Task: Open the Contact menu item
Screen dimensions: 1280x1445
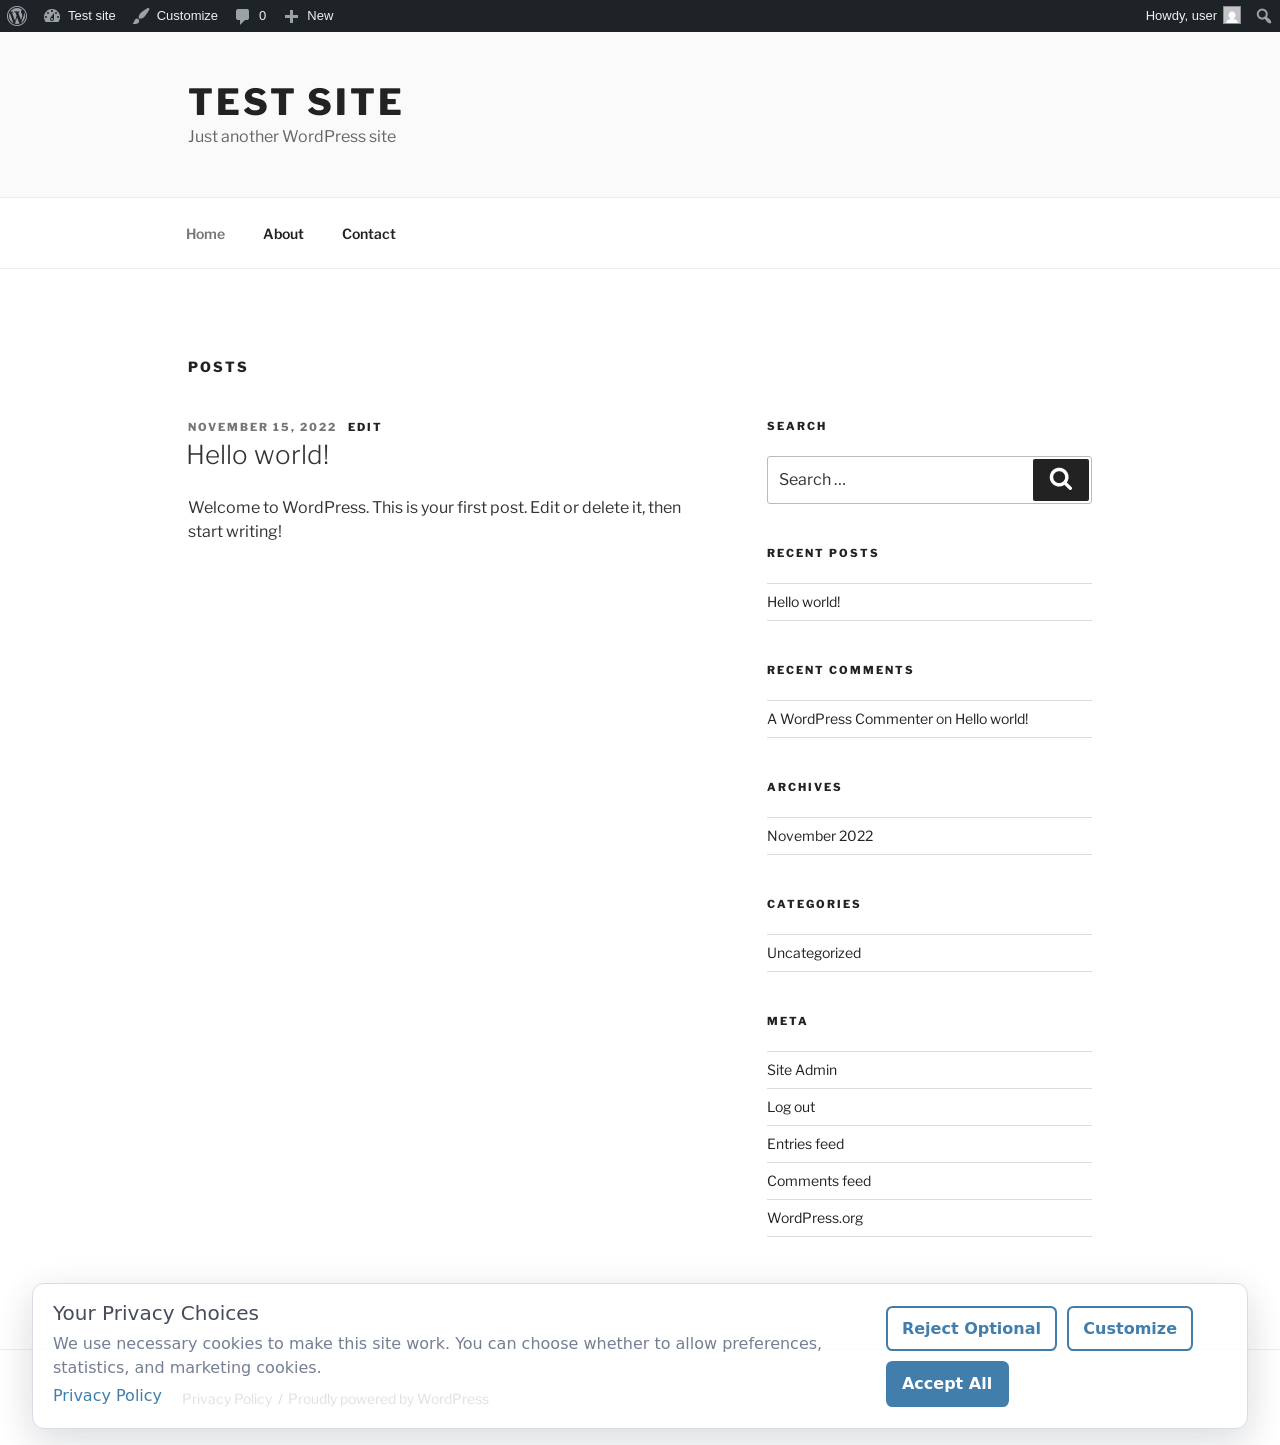Action: (x=369, y=234)
